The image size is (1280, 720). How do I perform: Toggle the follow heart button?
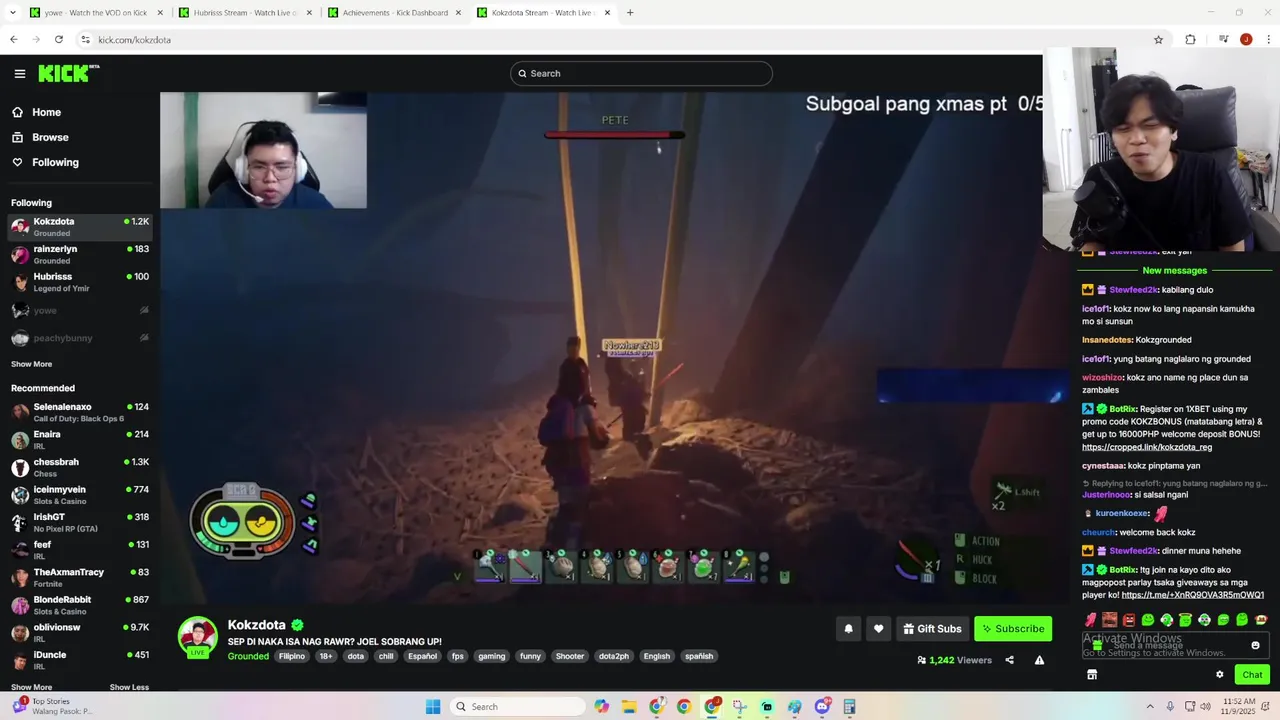[x=879, y=628]
